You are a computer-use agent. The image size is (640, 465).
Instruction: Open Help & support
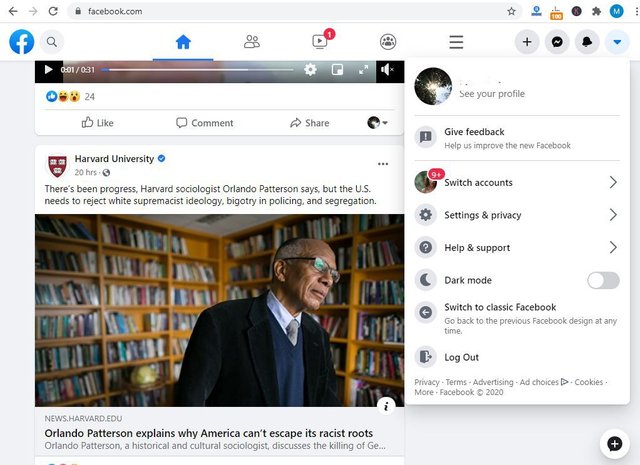[x=517, y=247]
